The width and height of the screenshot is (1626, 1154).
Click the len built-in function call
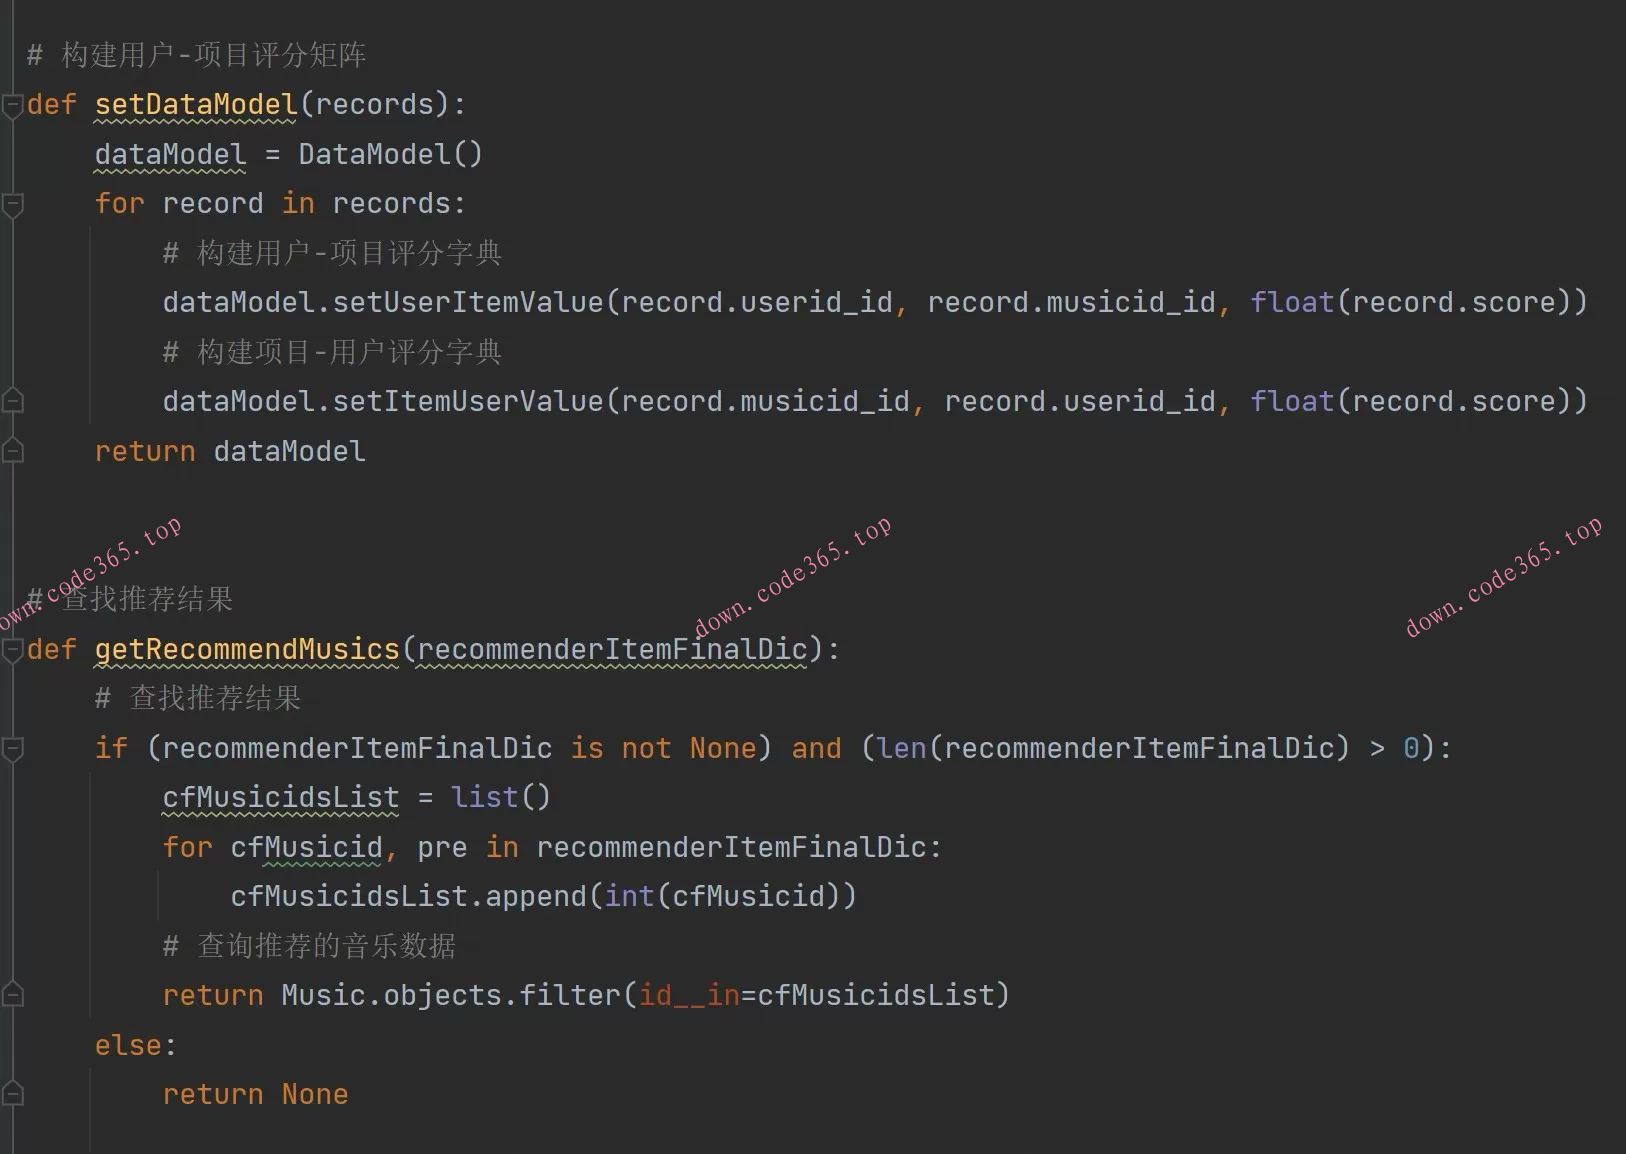coord(902,749)
